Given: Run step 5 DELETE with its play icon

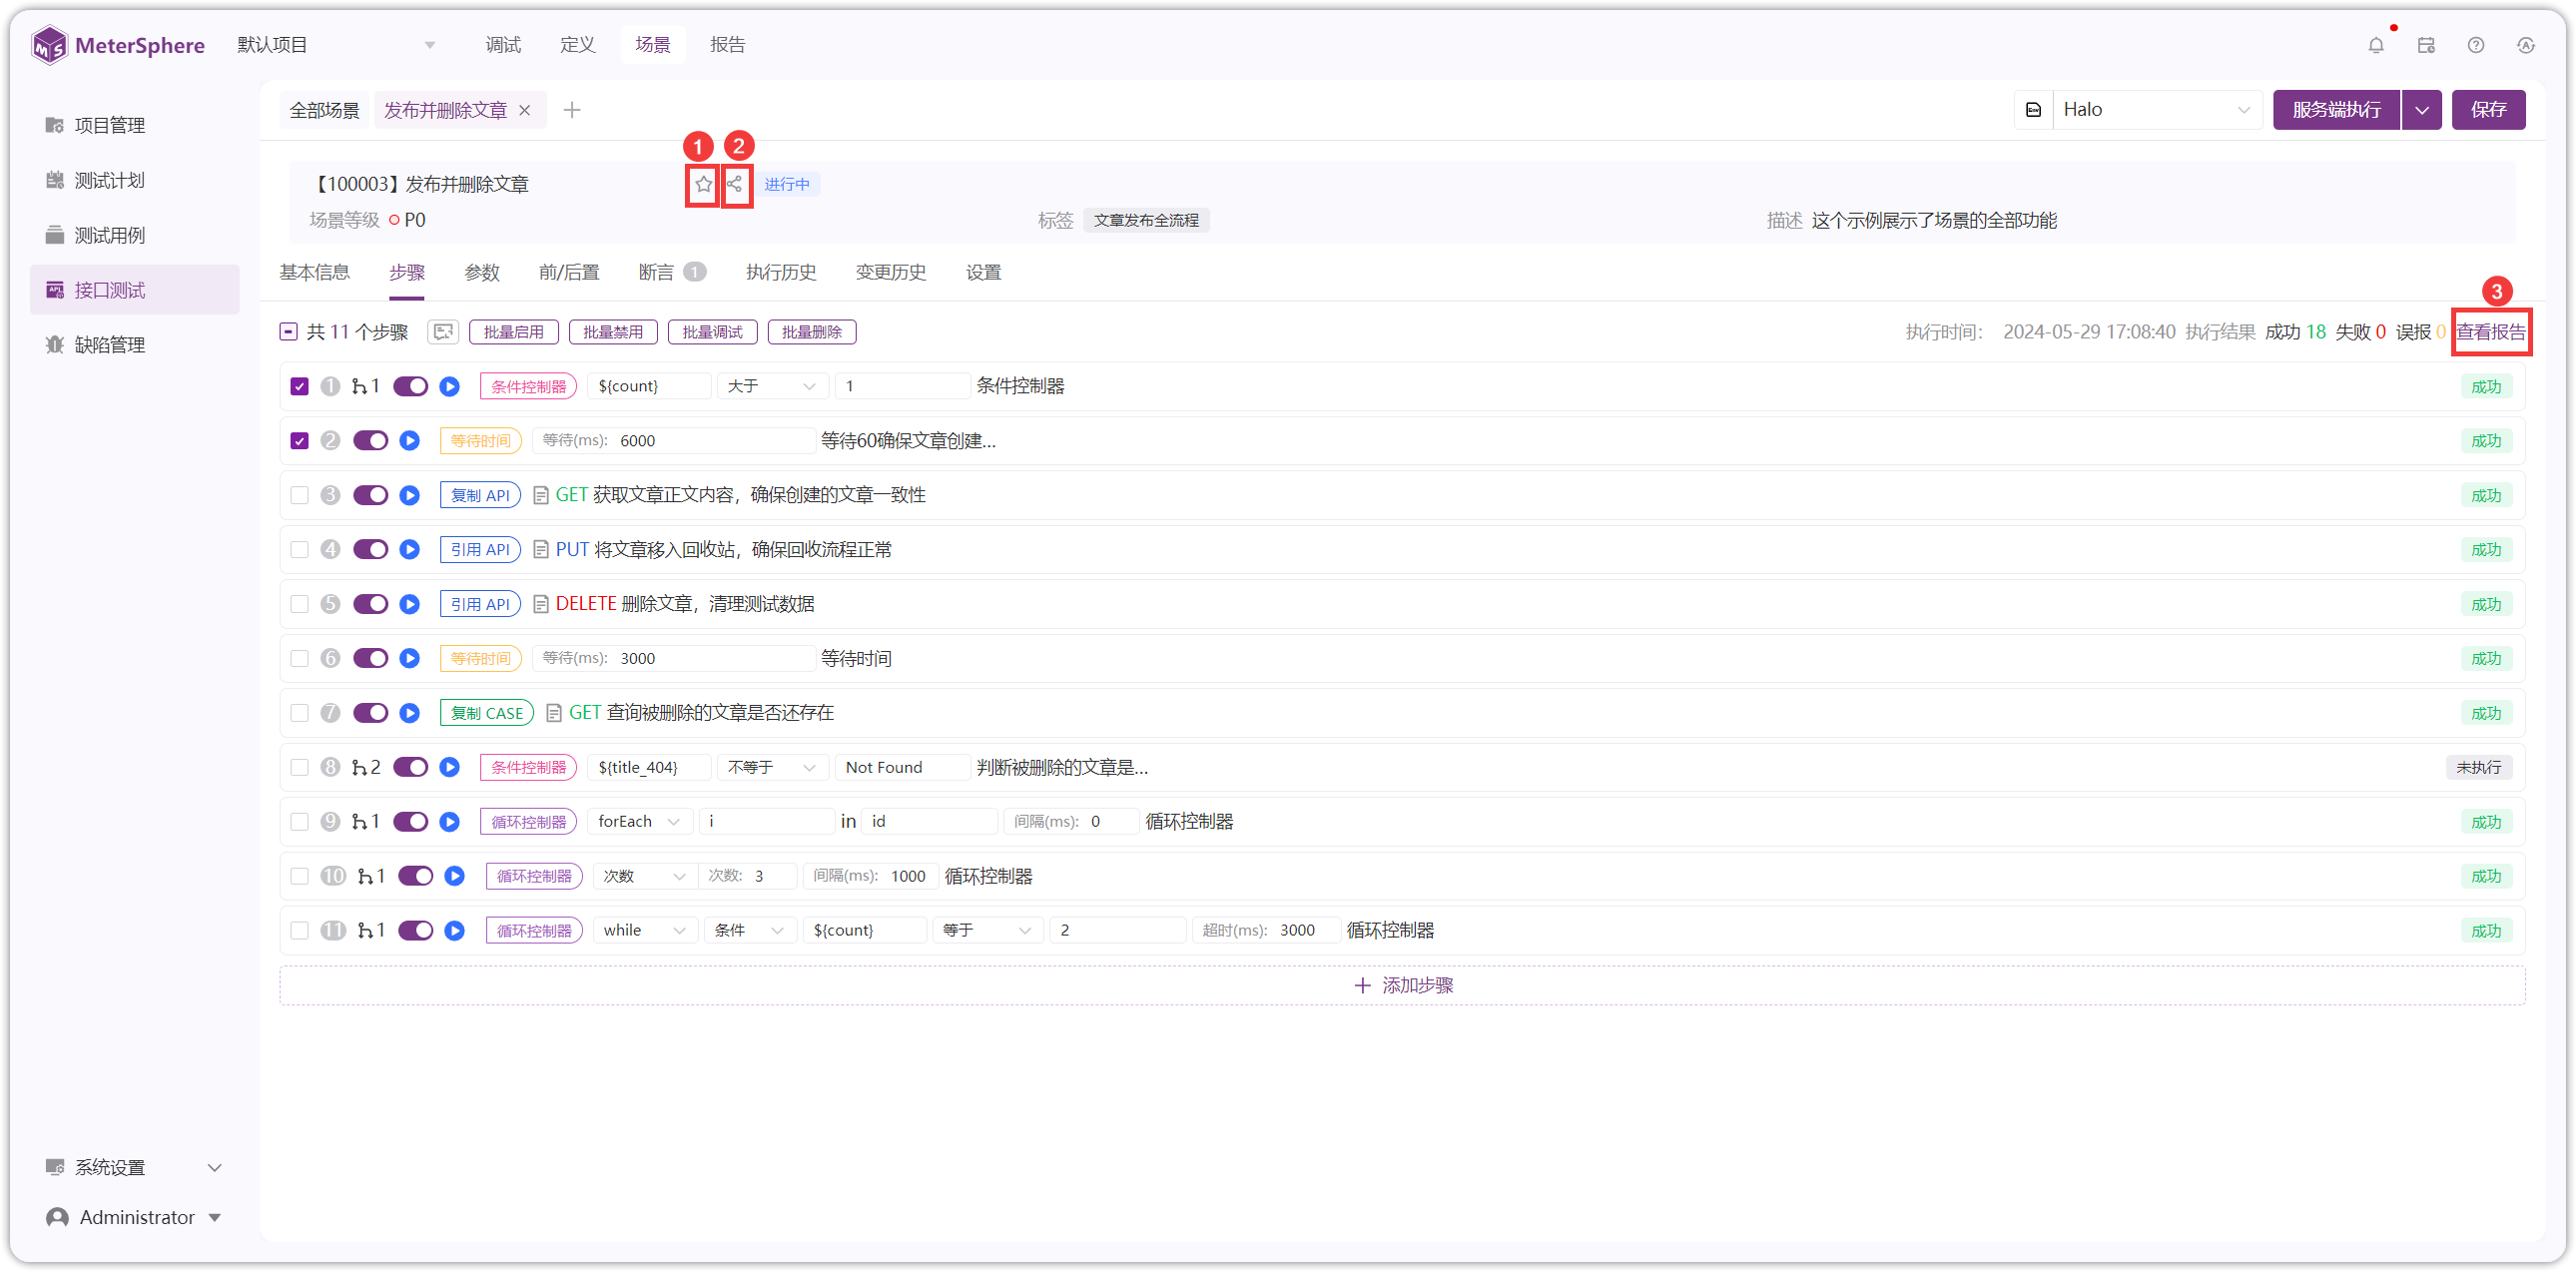Looking at the screenshot, I should tap(410, 604).
